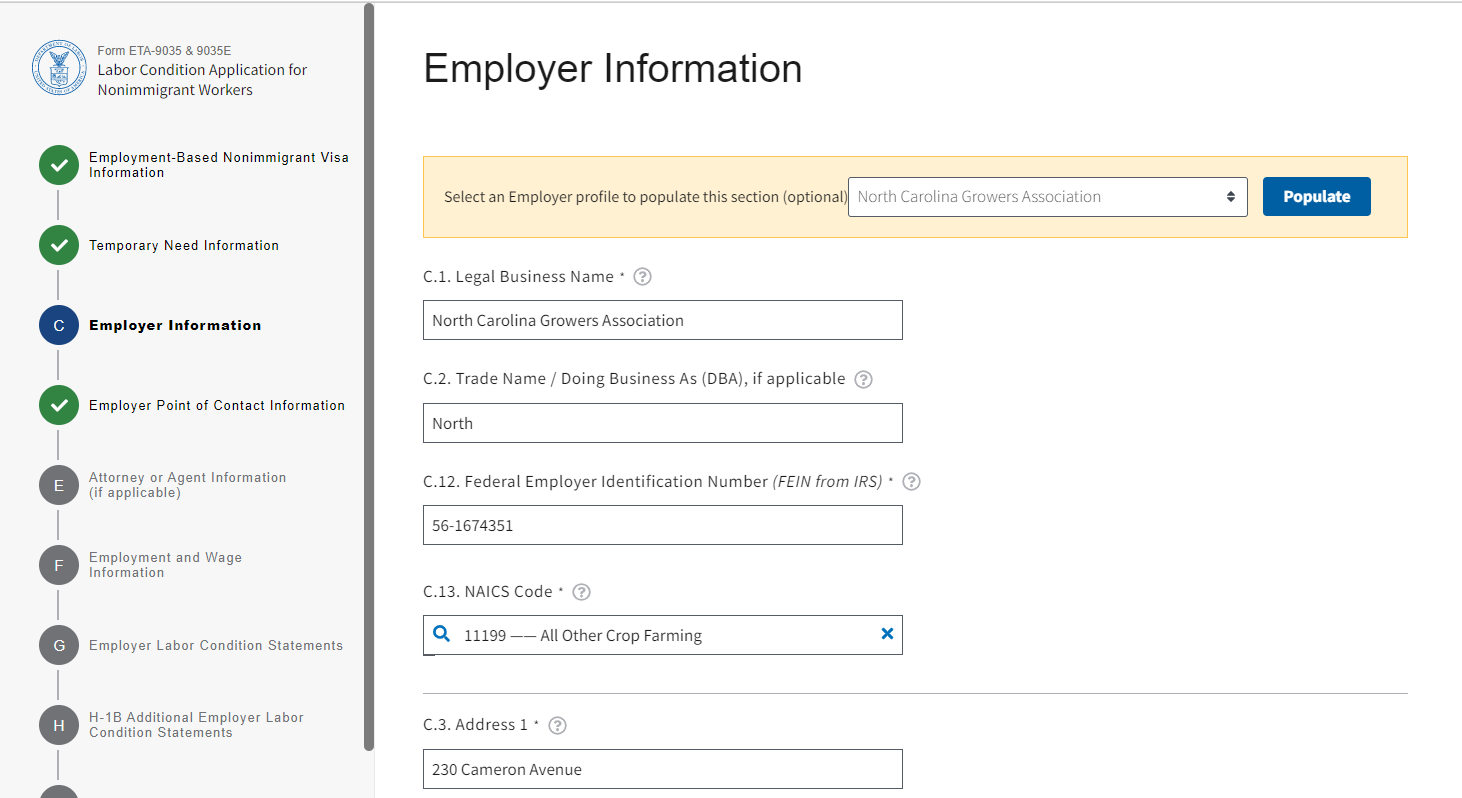Open Employer Labor Condition Statements step
The image size is (1462, 798).
click(x=215, y=646)
